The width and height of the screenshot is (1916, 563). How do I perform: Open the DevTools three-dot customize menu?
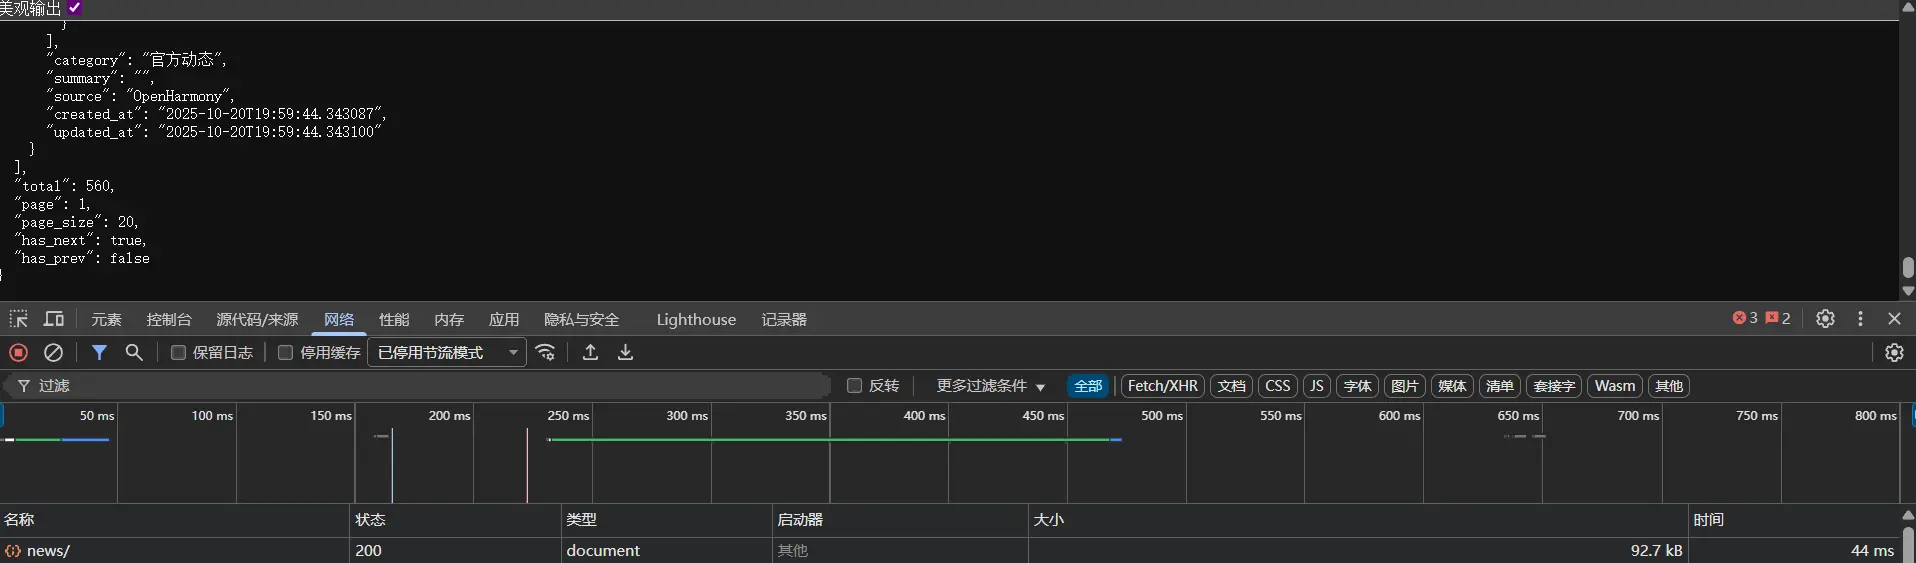1860,319
